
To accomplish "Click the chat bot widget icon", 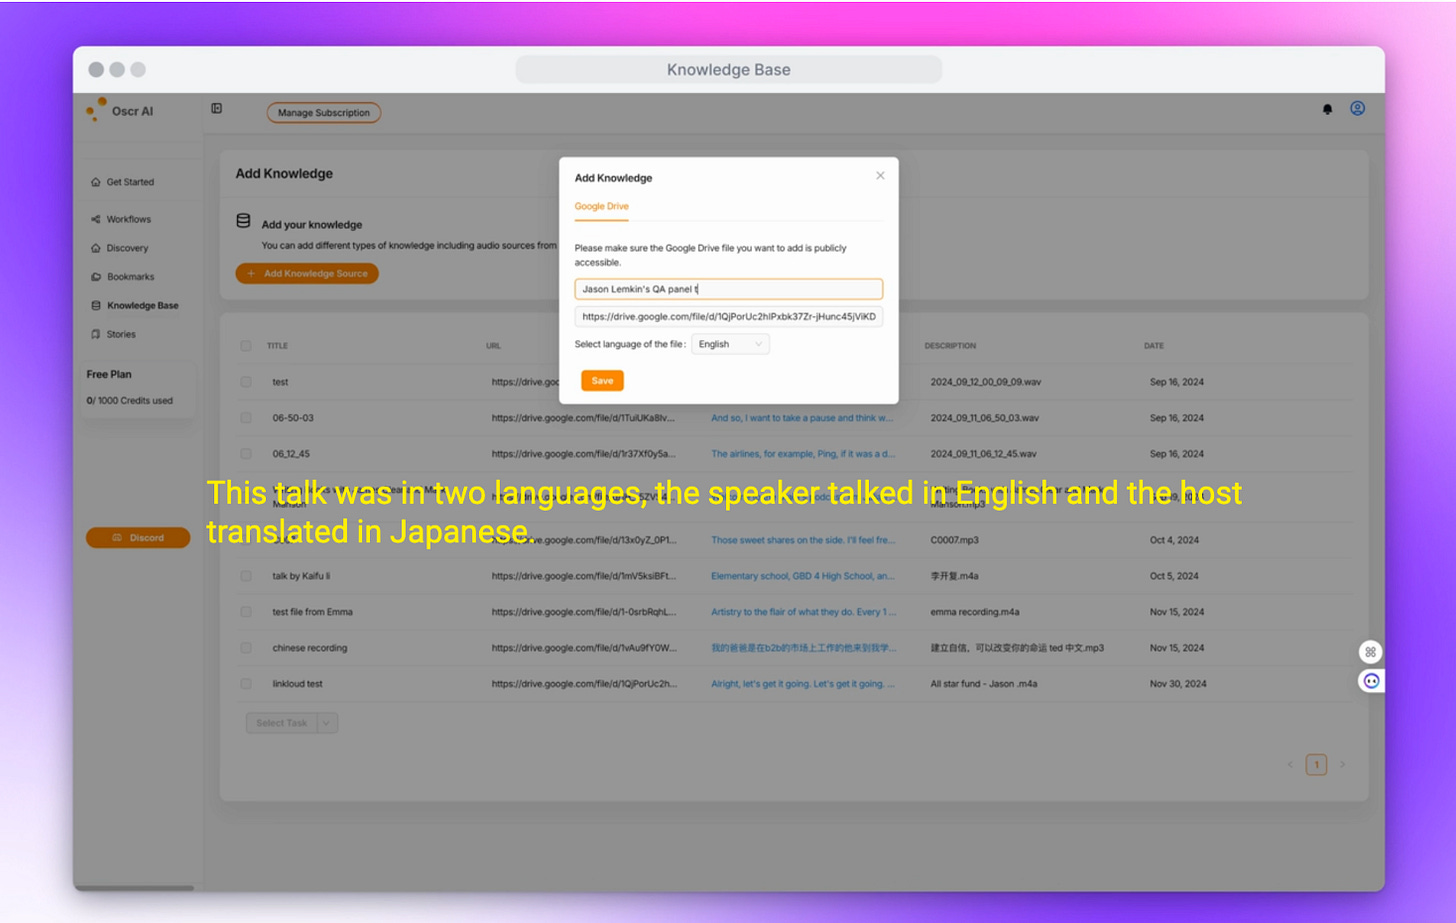I will (x=1371, y=681).
